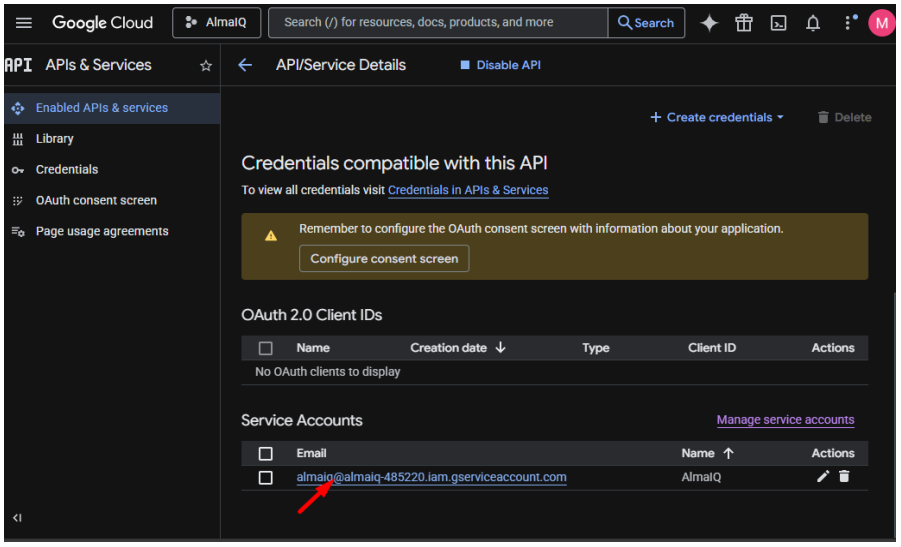901x547 pixels.
Task: Open the main navigation hamburger menu
Action: pos(24,23)
